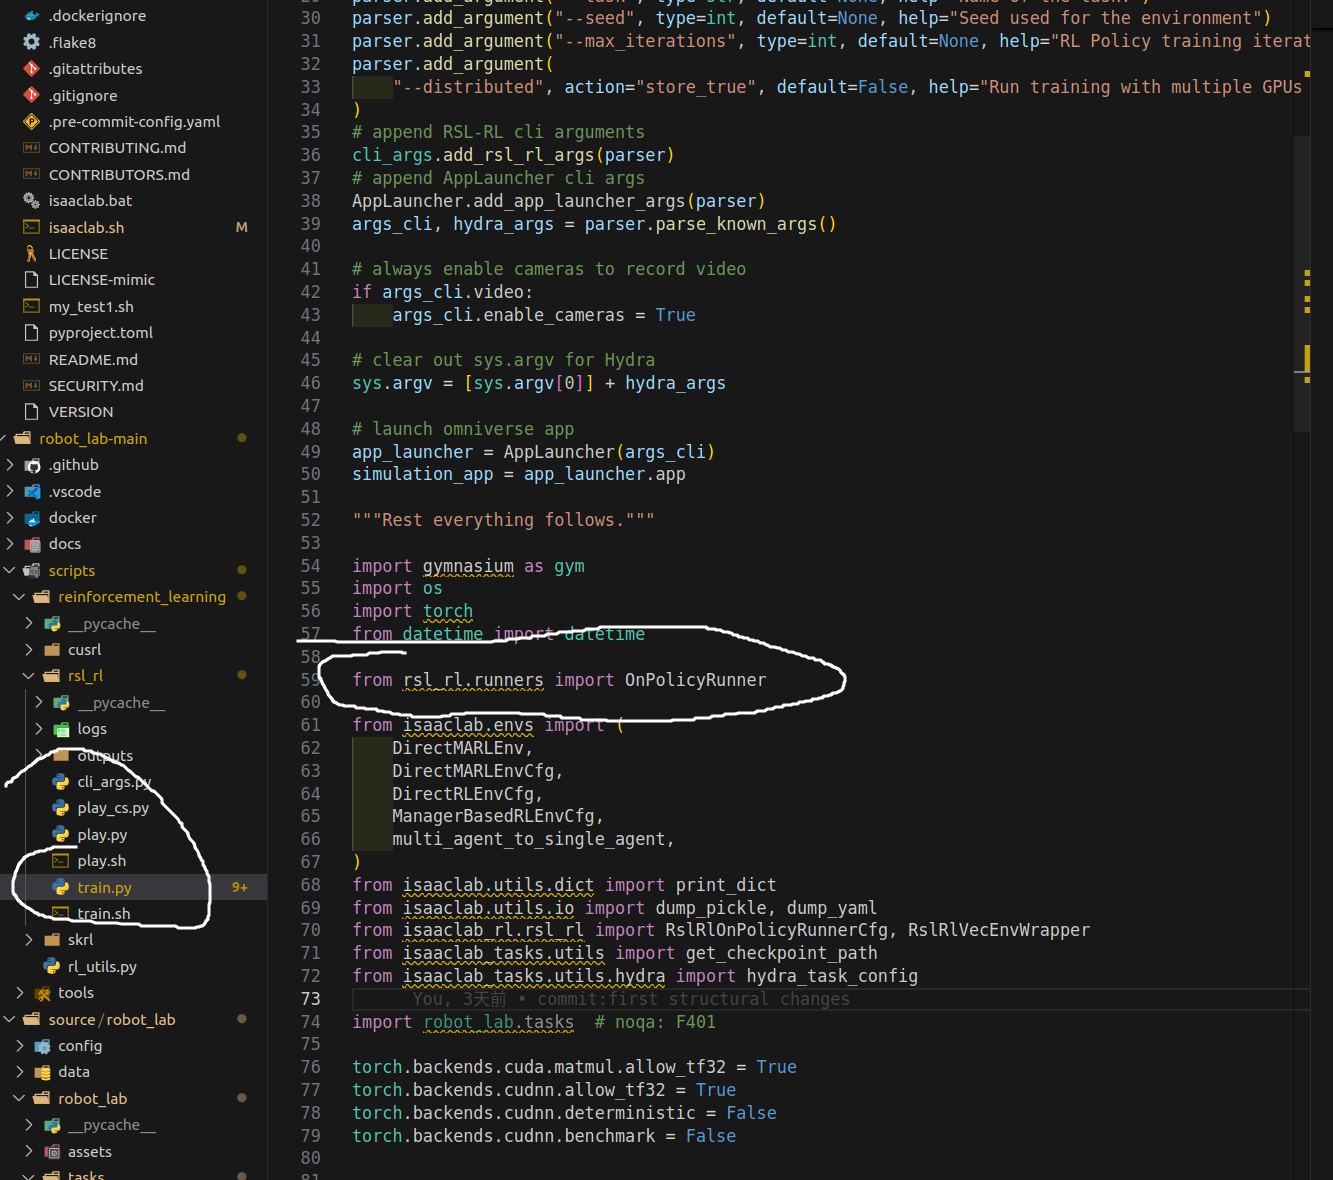The width and height of the screenshot is (1333, 1180).
Task: Expand the .github folder chevron
Action: pos(10,465)
